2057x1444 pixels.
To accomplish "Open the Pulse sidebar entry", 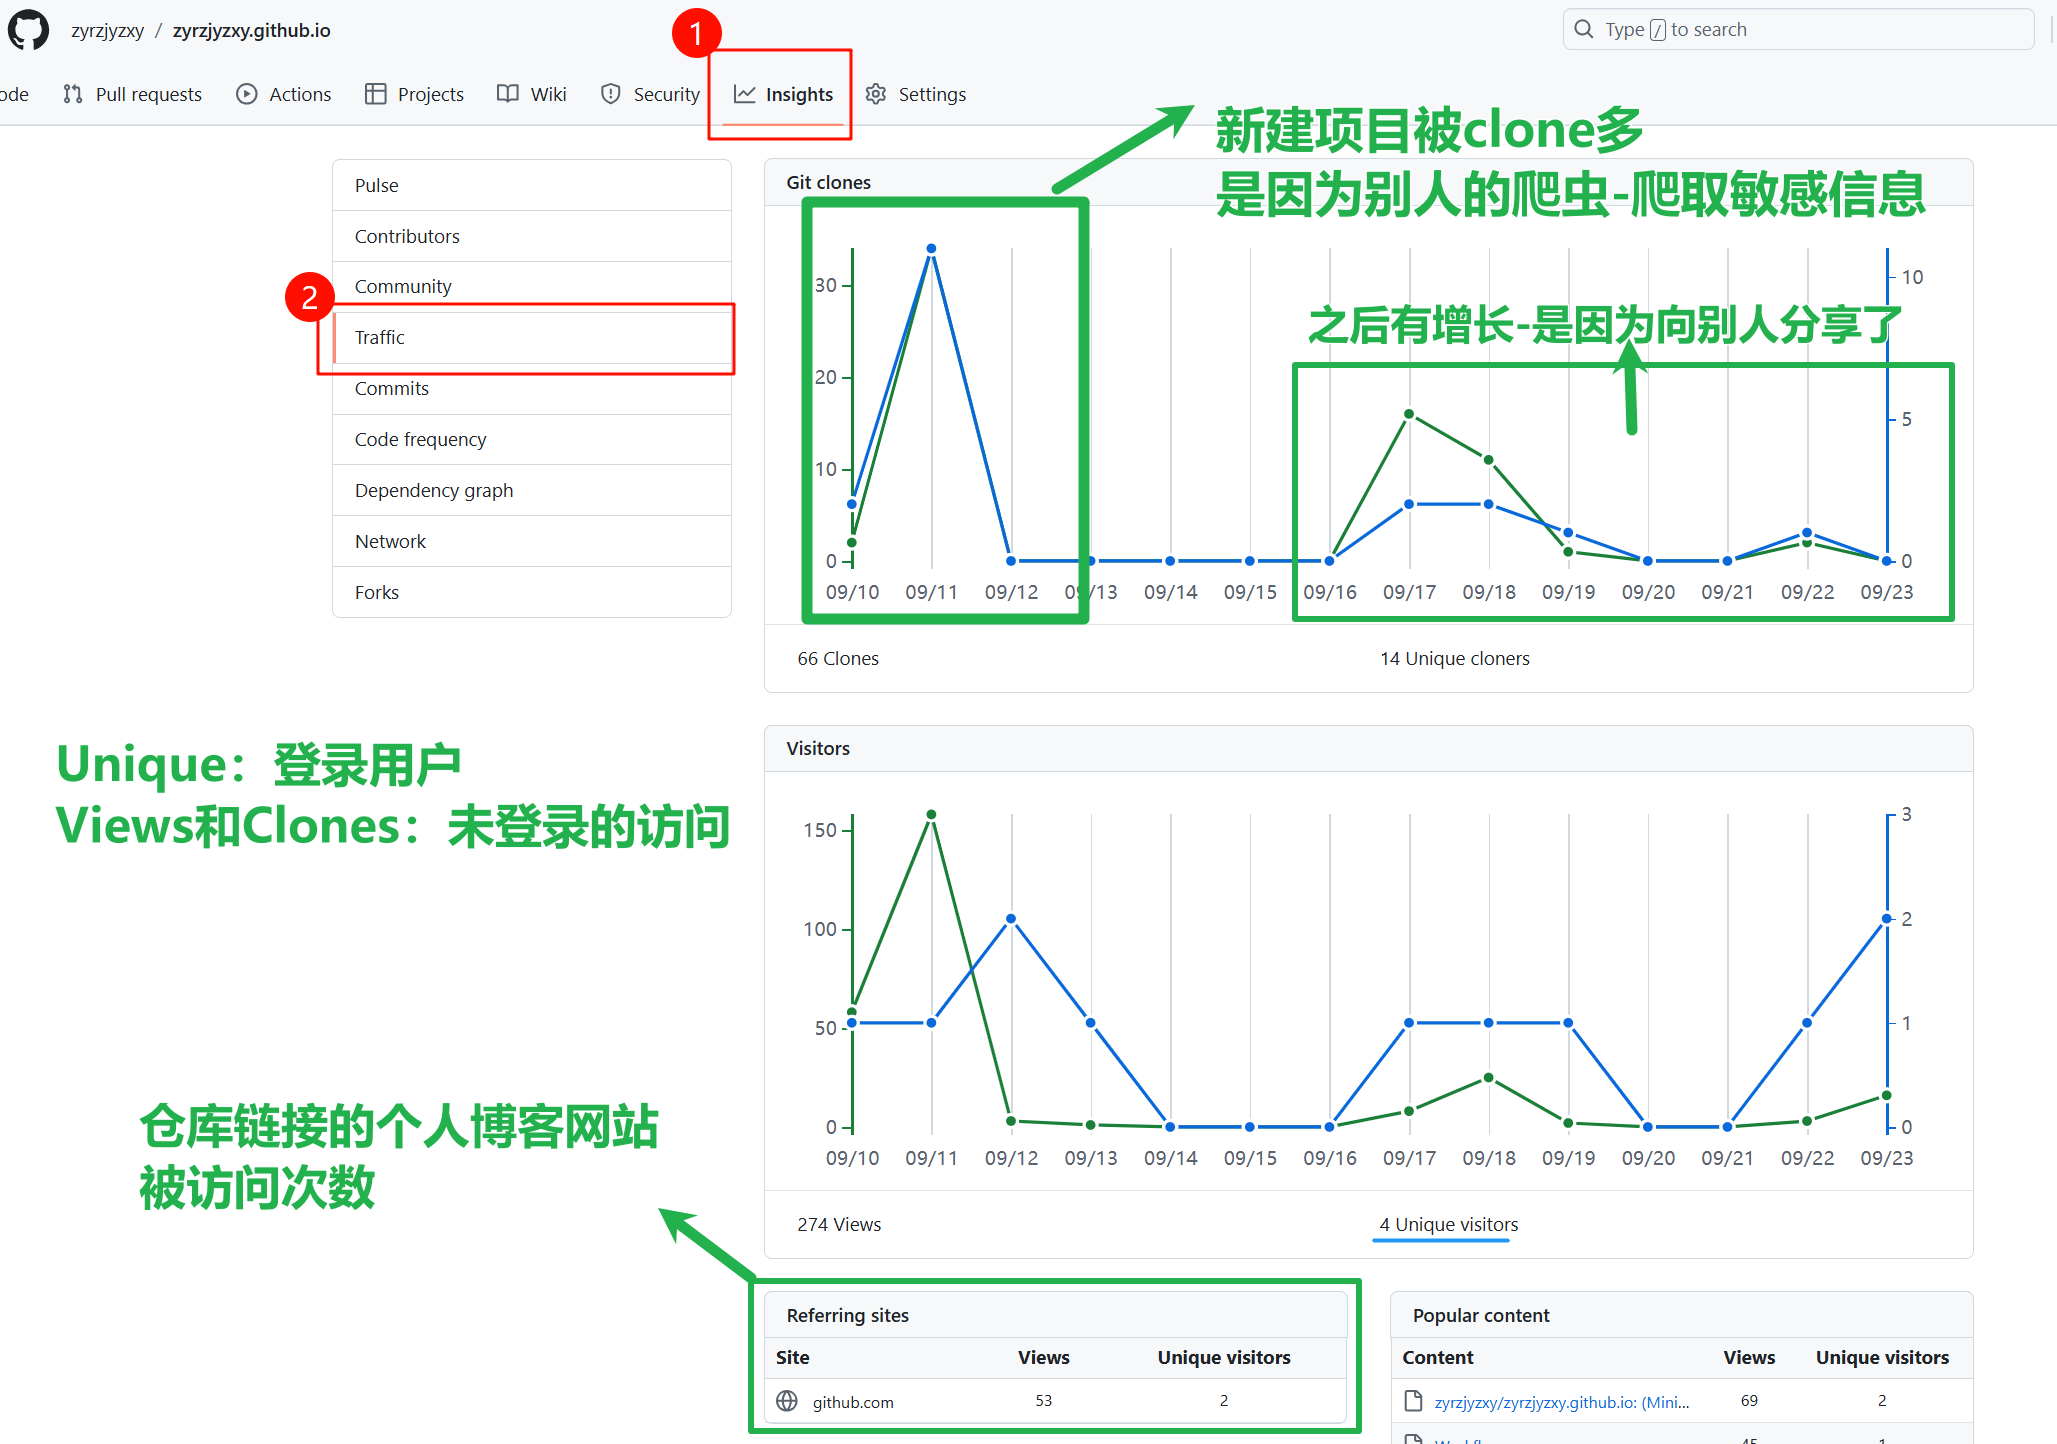I will [376, 185].
